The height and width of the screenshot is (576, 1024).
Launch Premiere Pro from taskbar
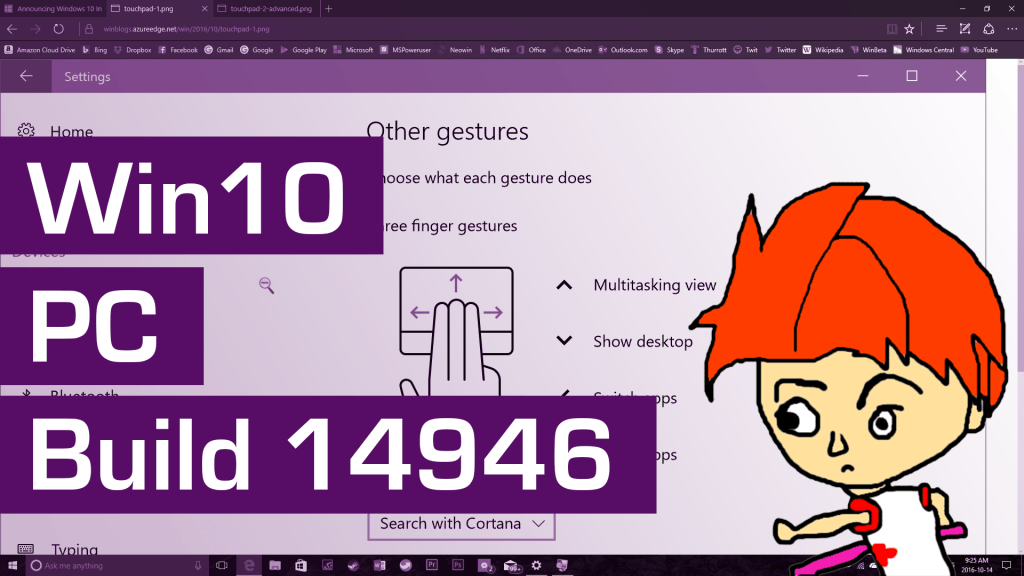pos(432,566)
